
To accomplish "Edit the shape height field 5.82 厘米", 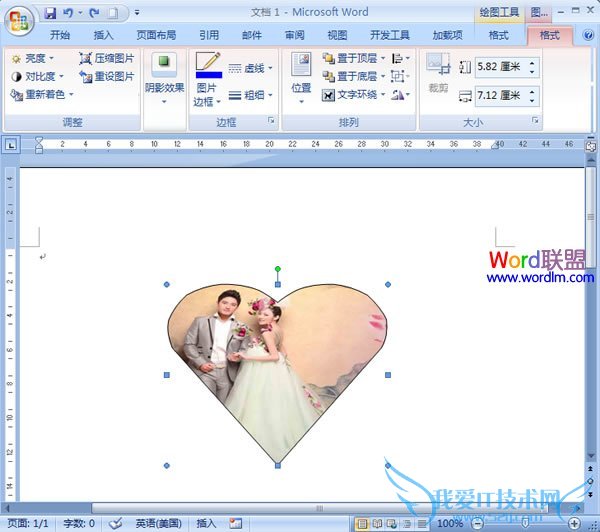I will pos(501,67).
